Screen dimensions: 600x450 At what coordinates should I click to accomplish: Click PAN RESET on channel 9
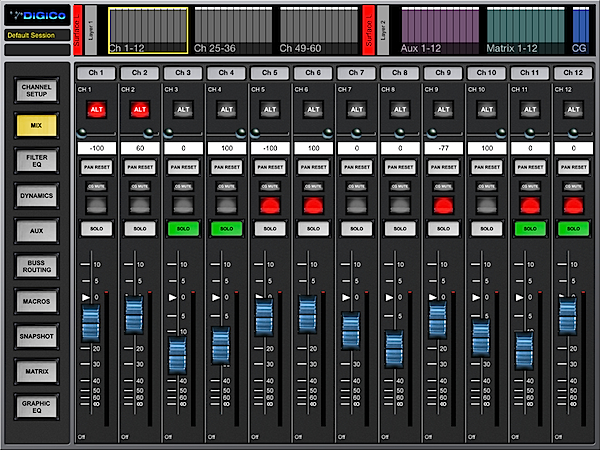pyautogui.click(x=443, y=167)
